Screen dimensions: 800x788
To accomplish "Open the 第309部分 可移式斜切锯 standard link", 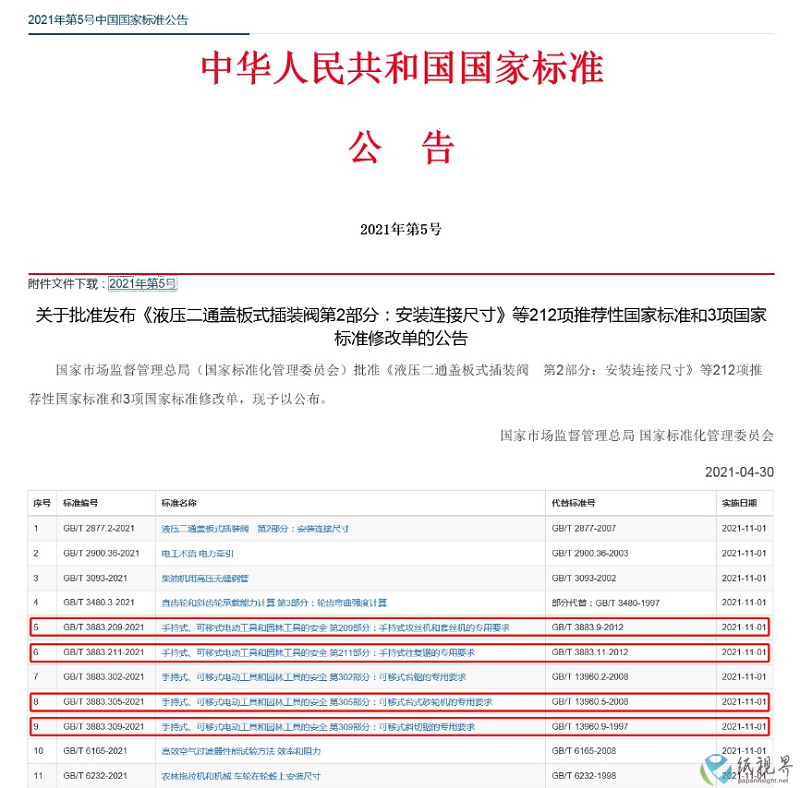I will (318, 727).
